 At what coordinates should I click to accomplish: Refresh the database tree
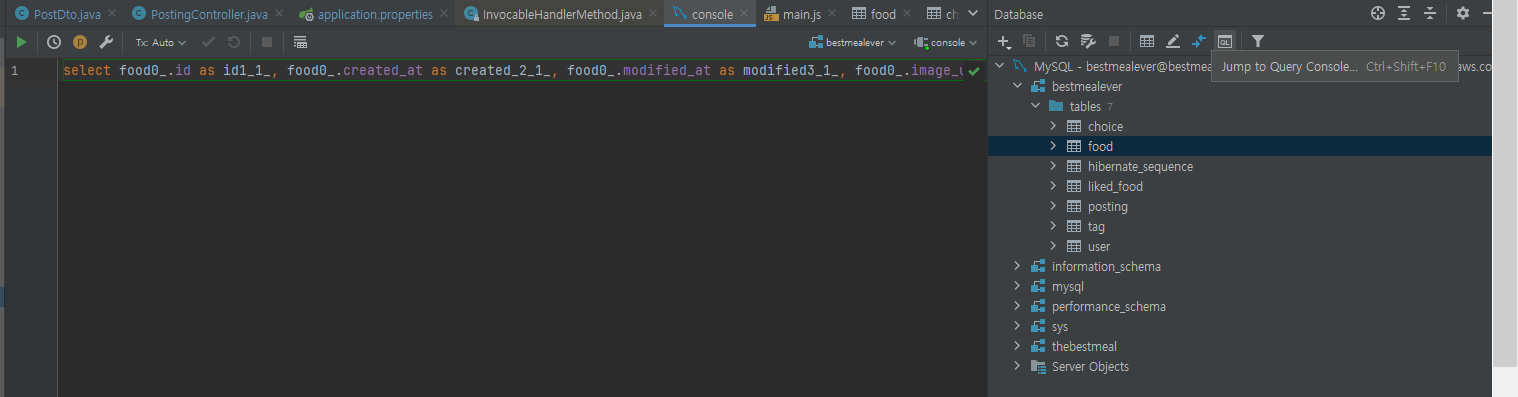1062,41
